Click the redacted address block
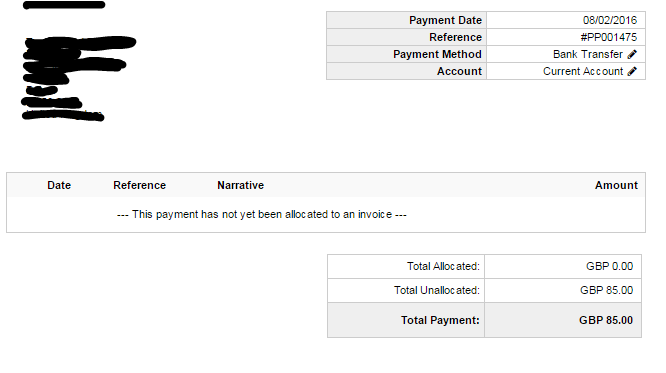The height and width of the screenshot is (373, 666). click(79, 78)
